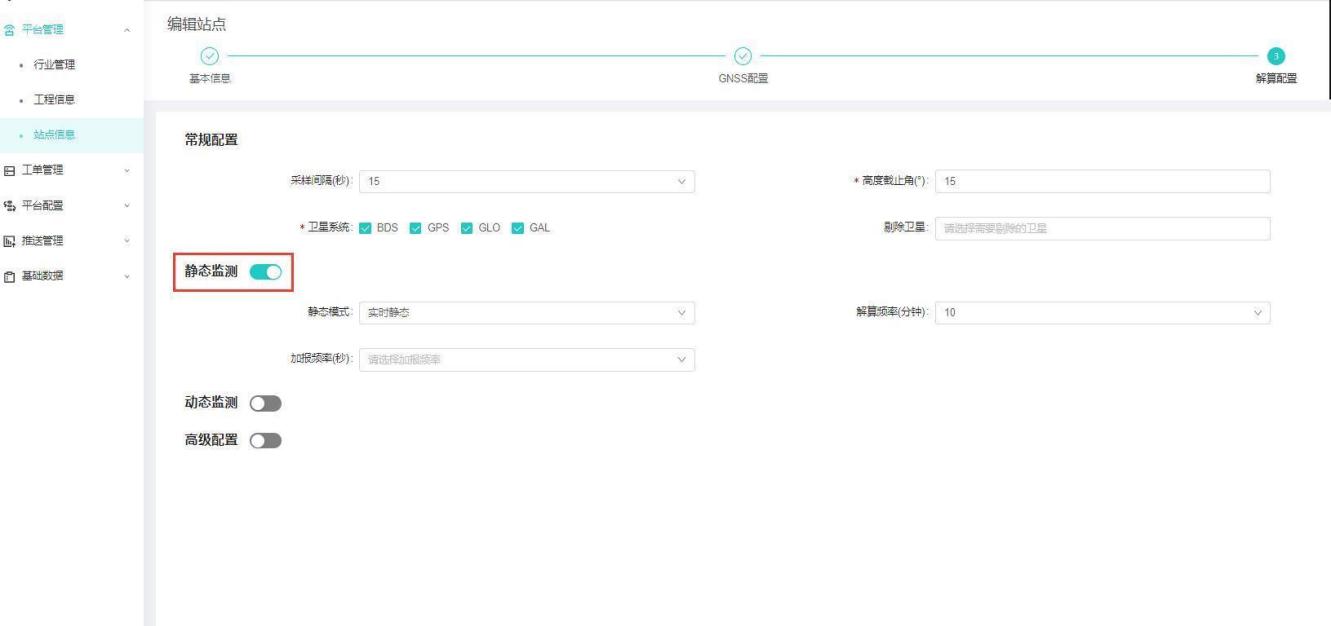1331x626 pixels.
Task: Select 工程信息 in the sidebar menu
Action: pyautogui.click(x=56, y=100)
